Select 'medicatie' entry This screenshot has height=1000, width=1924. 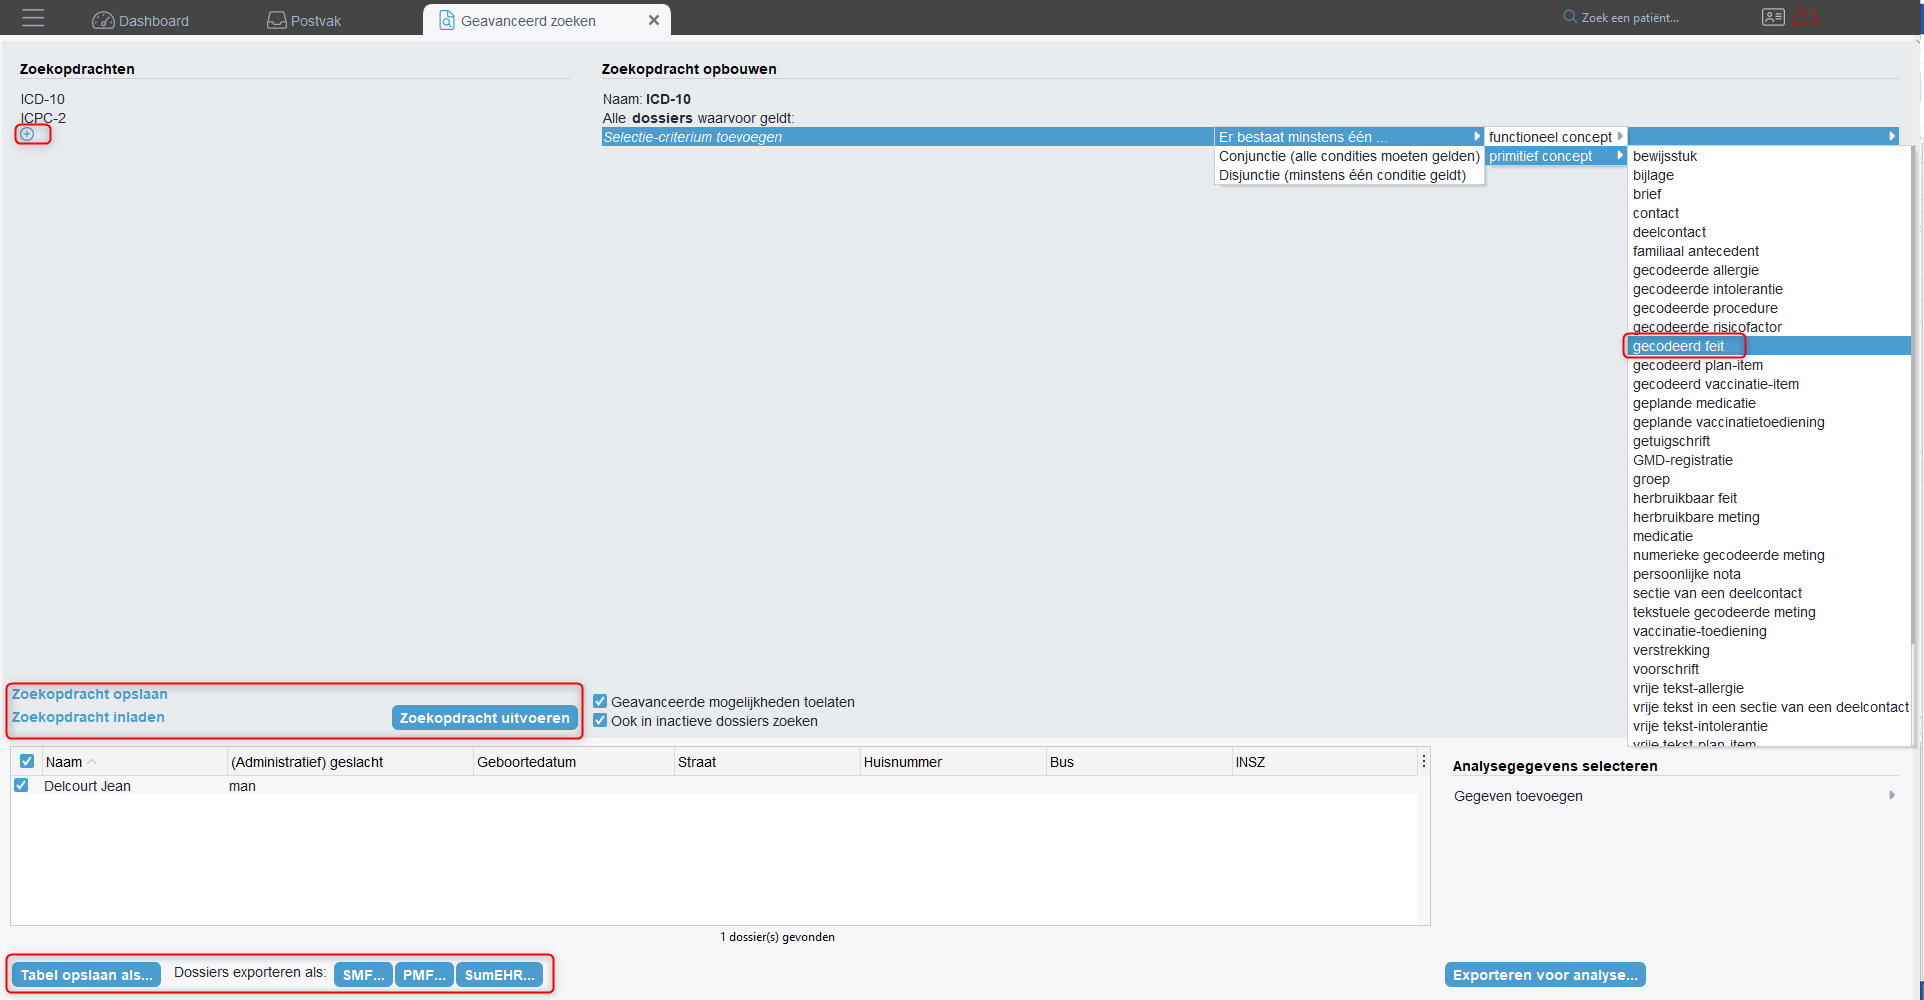coord(1769,536)
